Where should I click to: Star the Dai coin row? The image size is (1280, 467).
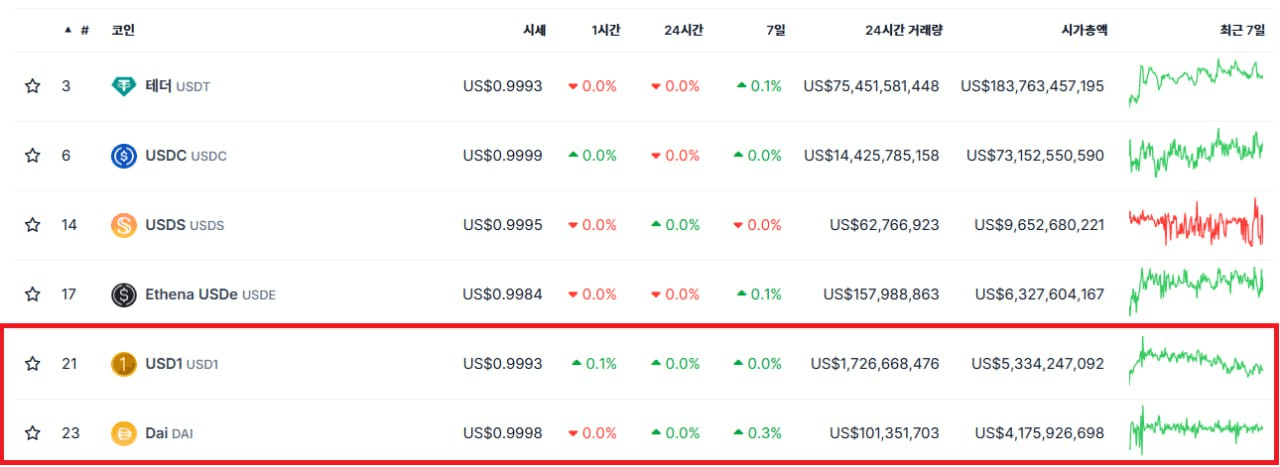(32, 434)
